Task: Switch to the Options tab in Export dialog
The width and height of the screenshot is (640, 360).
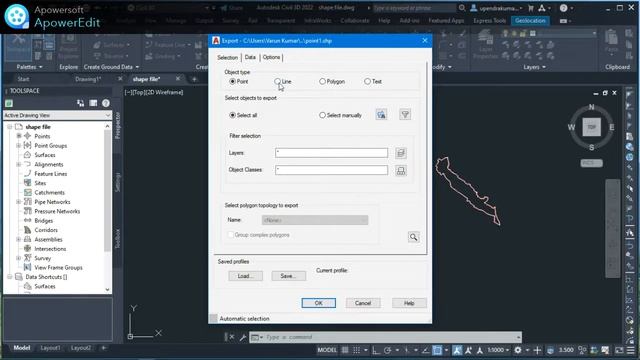Action: (271, 58)
